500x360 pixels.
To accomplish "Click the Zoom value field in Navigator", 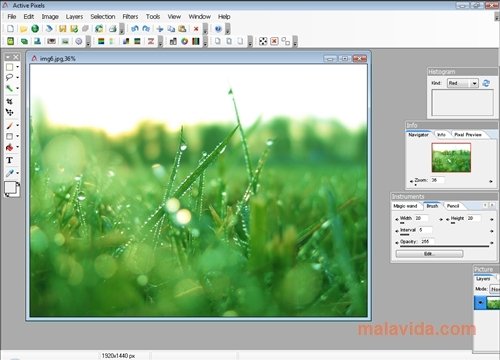I will click(437, 180).
